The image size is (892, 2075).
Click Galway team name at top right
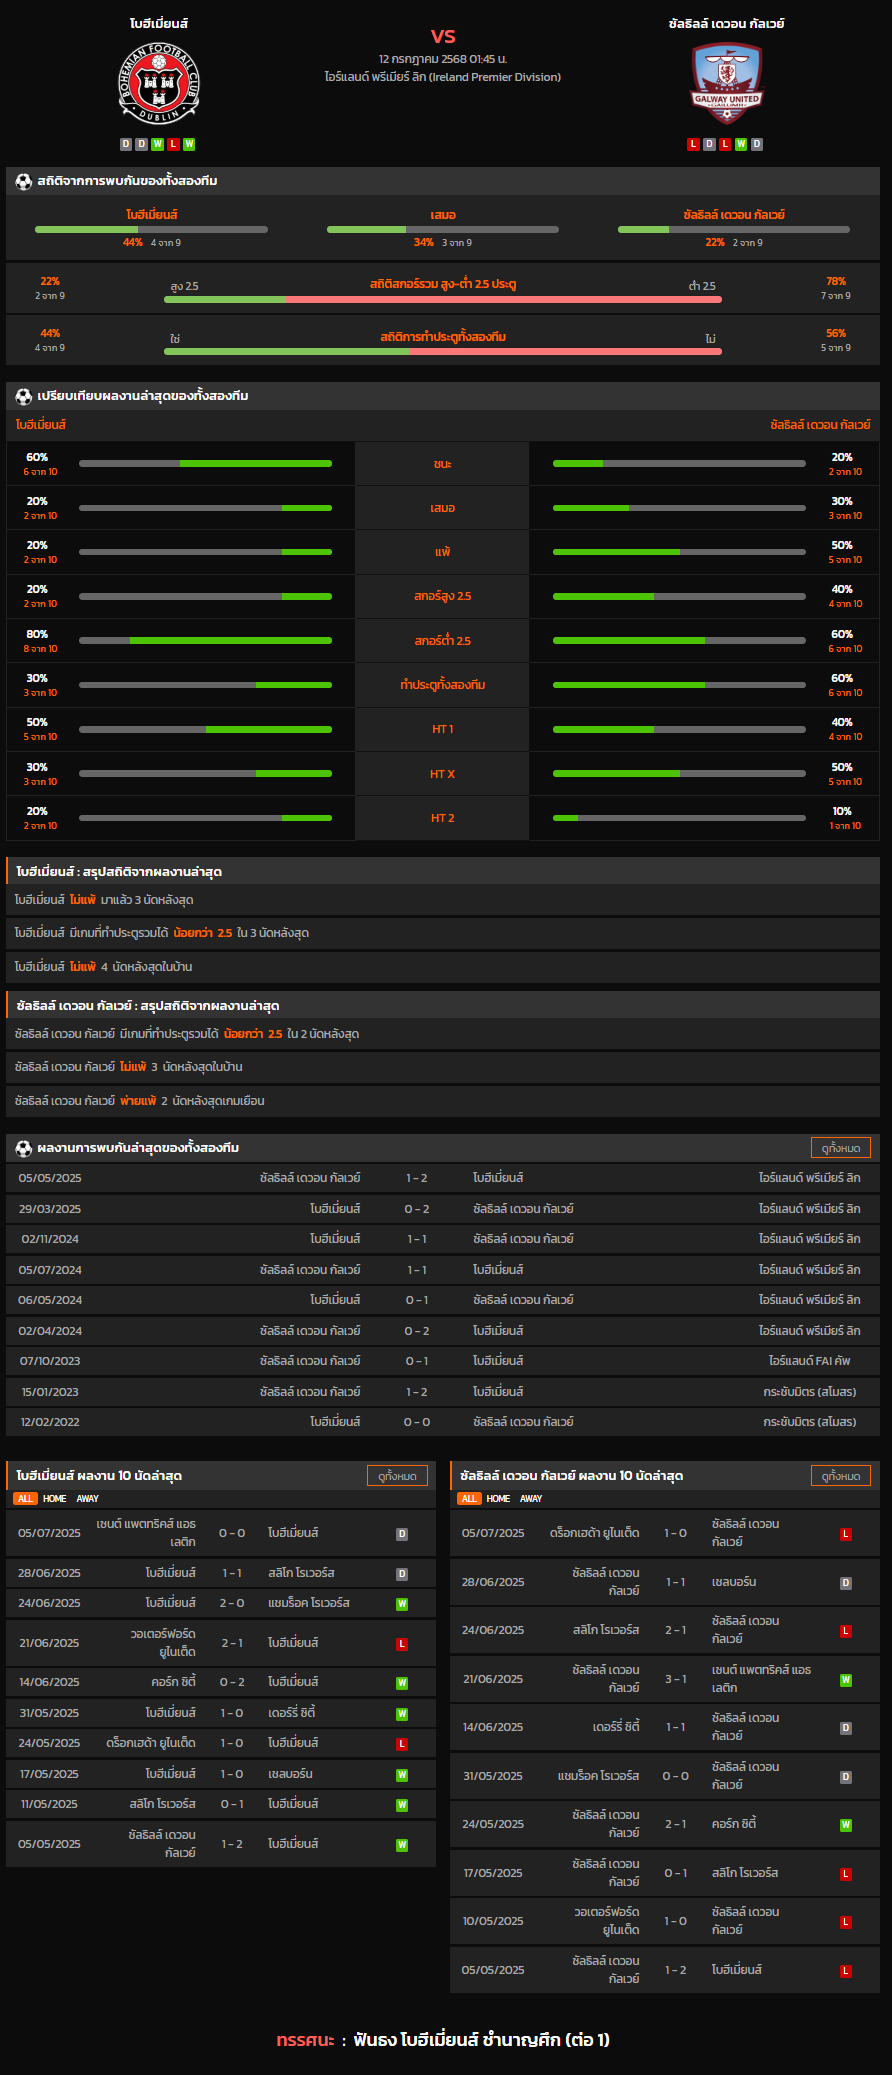727,24
